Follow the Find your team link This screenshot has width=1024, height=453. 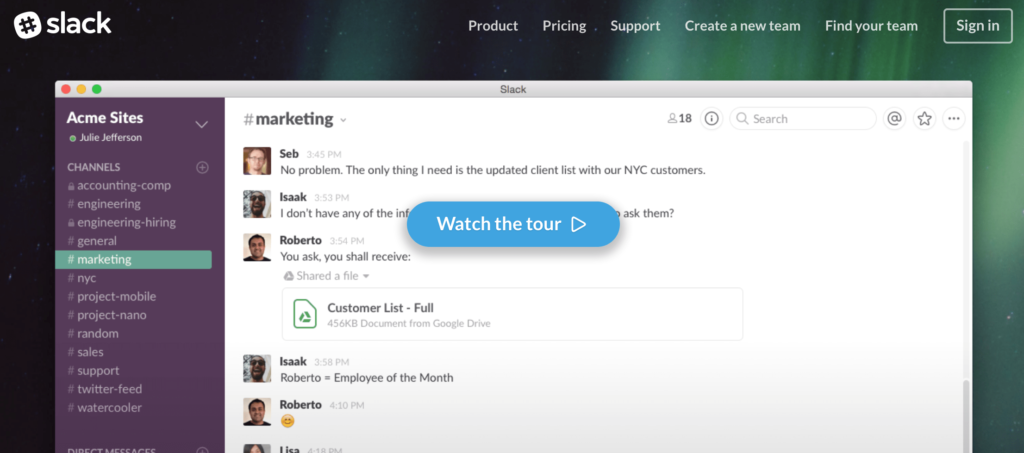click(x=871, y=26)
